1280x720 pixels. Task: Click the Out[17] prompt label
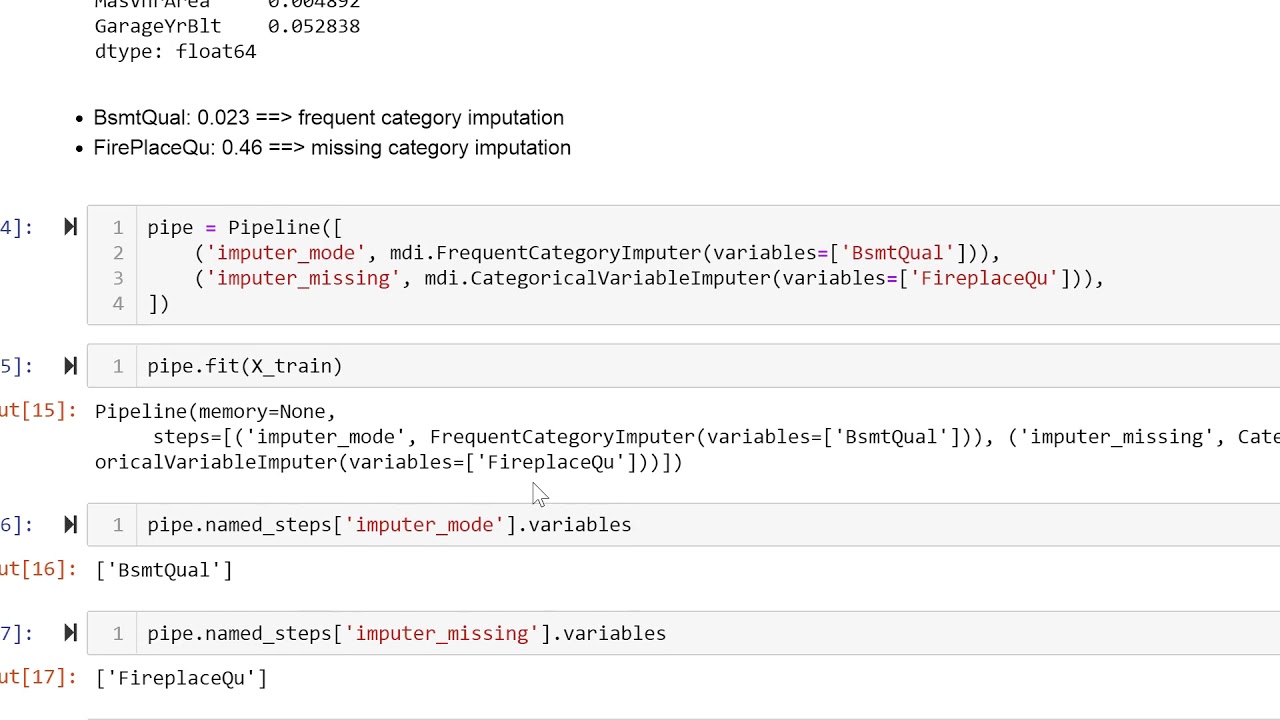(x=38, y=678)
